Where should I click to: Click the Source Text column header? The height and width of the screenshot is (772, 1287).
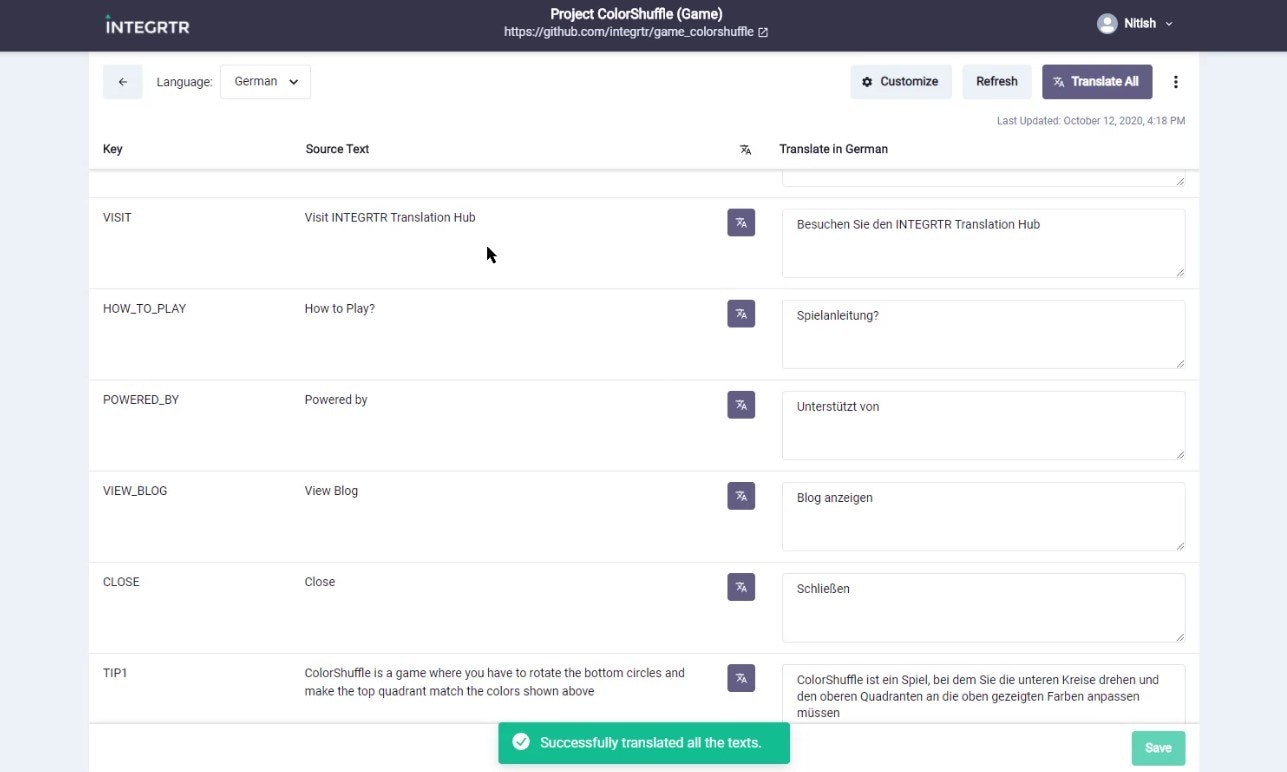[x=337, y=149]
